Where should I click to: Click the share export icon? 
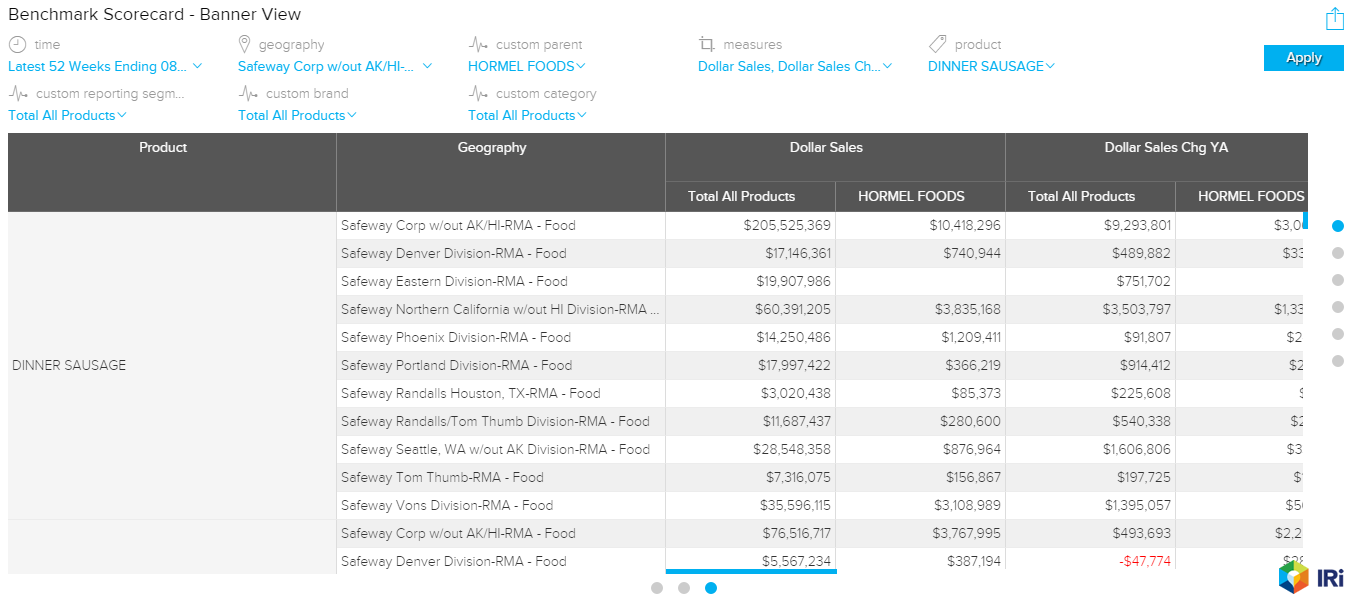(x=1334, y=19)
